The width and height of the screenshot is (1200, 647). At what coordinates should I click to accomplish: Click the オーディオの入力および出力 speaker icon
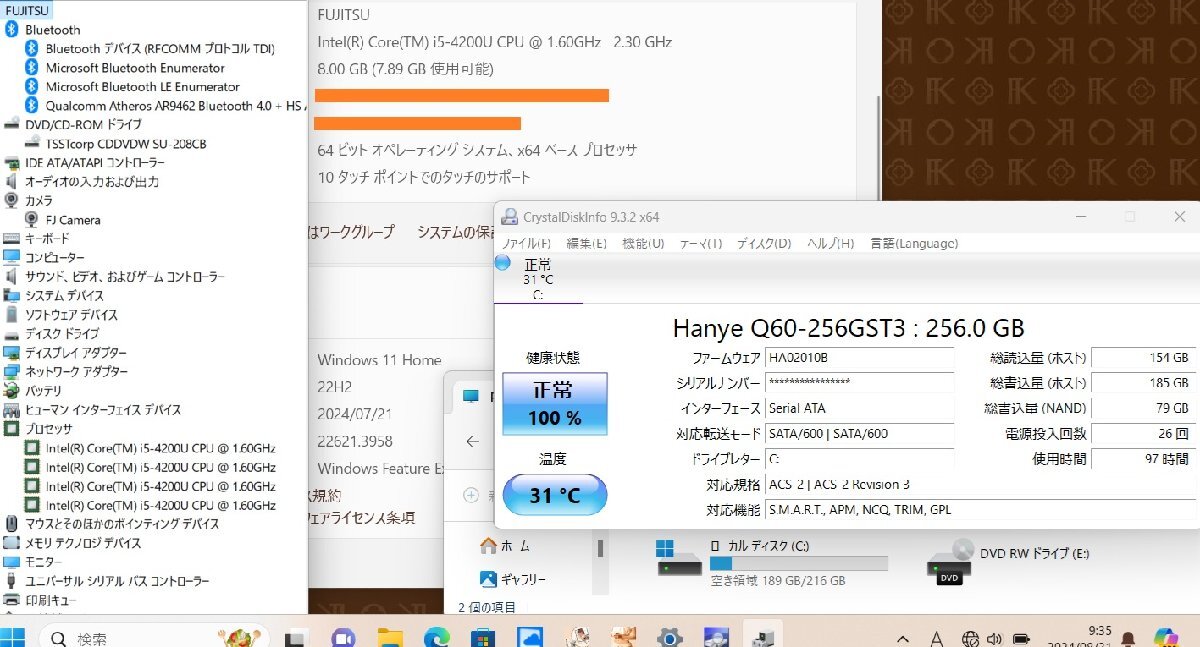[x=12, y=182]
